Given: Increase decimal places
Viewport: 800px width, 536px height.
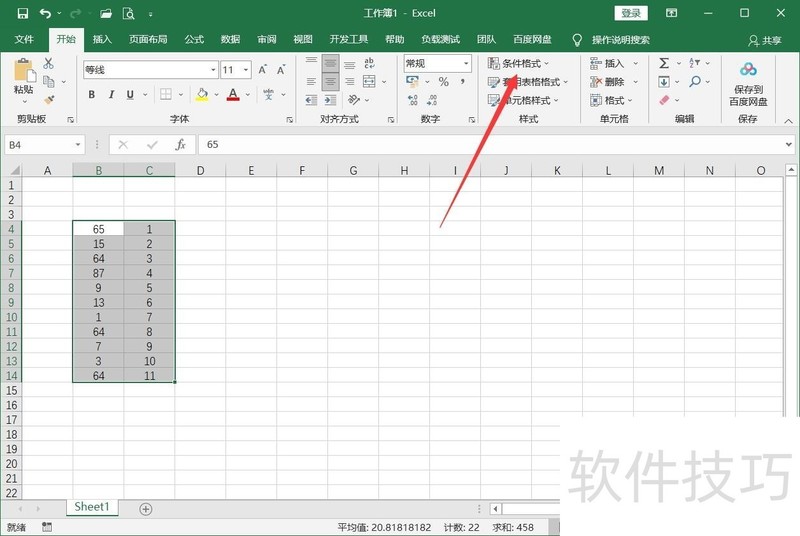Looking at the screenshot, I should pyautogui.click(x=413, y=100).
